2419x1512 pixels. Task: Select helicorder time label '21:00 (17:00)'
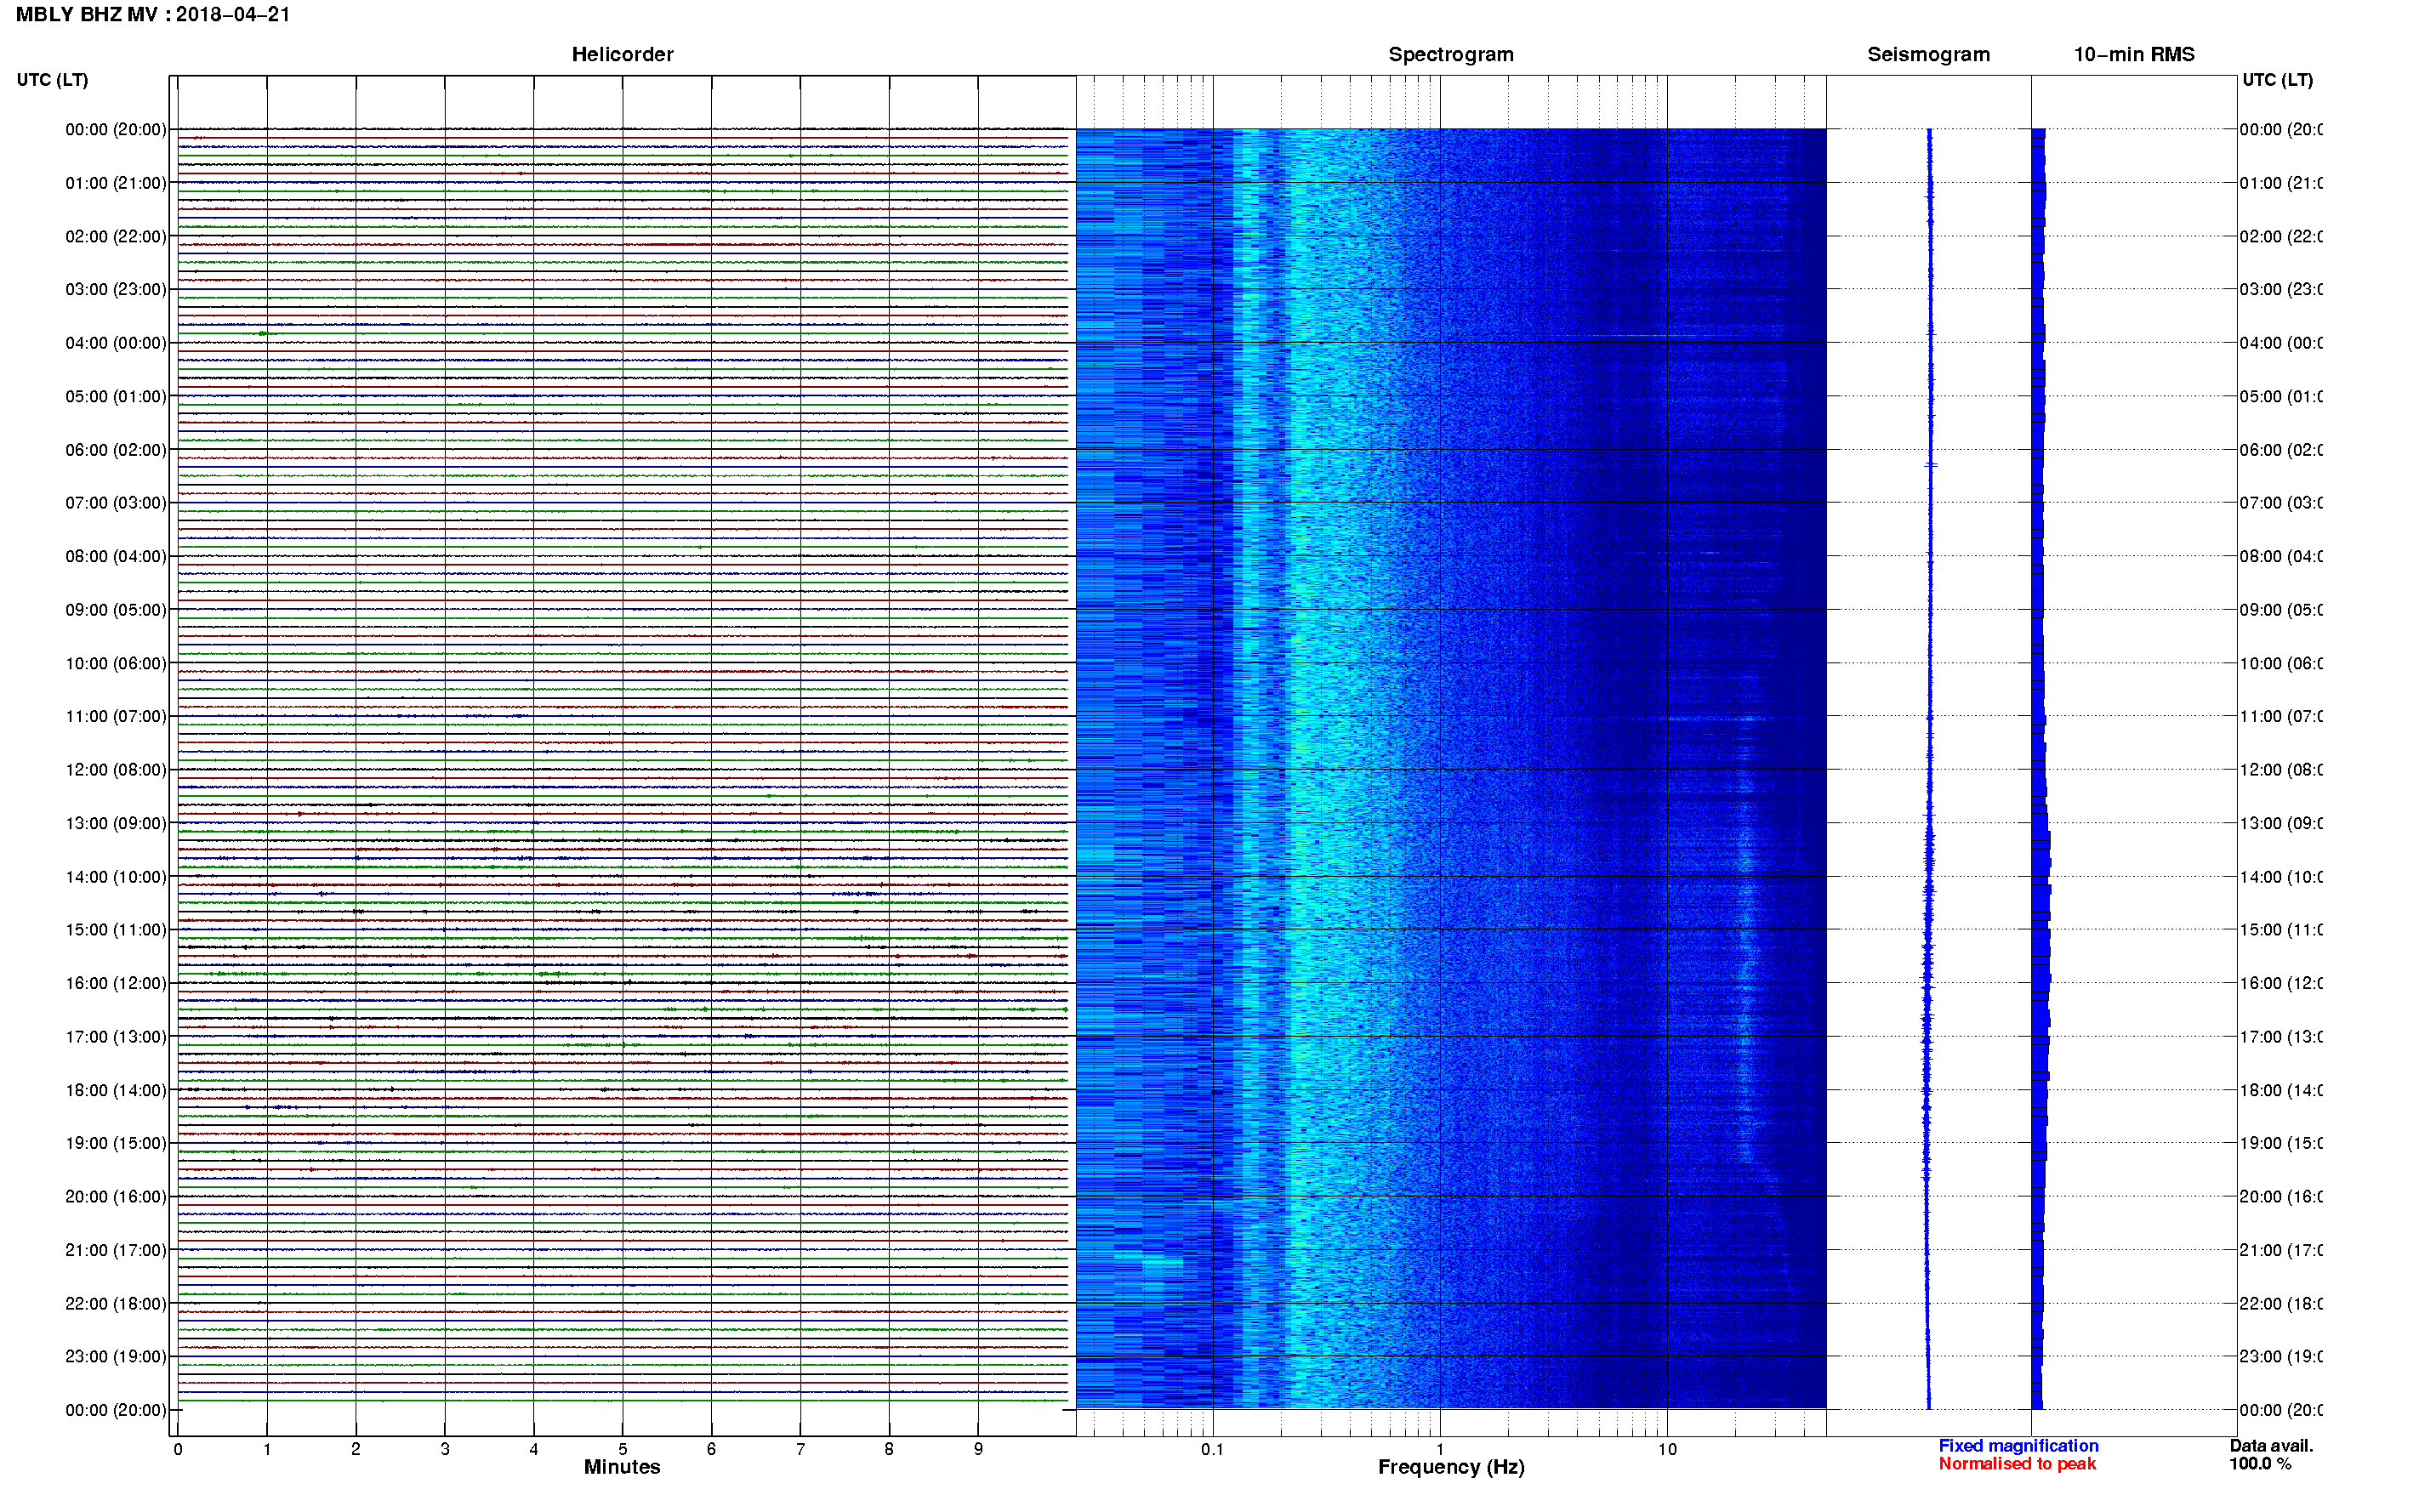116,1250
